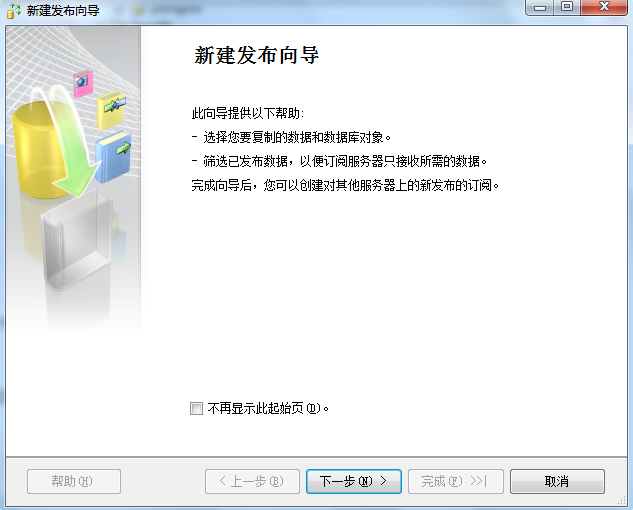633x510 pixels.
Task: Click the yellow database cylinder graphic
Action: coord(38,151)
